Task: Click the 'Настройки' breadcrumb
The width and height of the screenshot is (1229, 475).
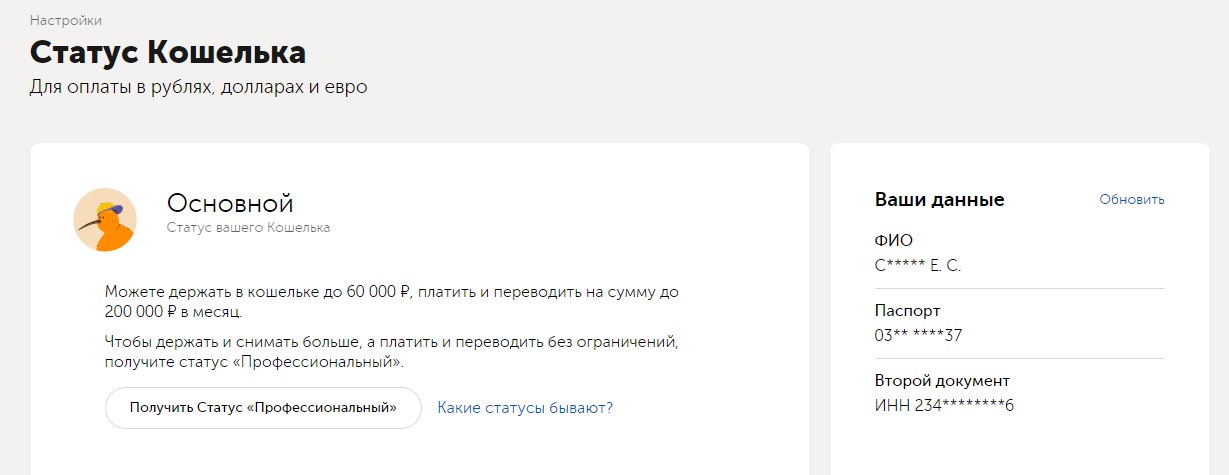Action: coord(66,20)
